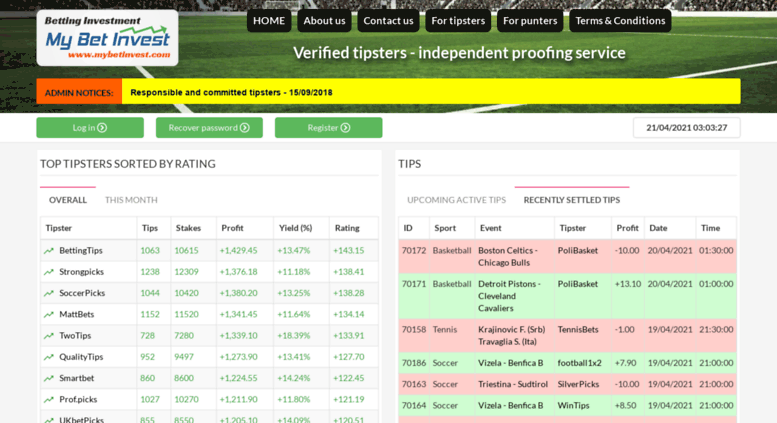Open Terms & Conditions page
777x423 pixels.
point(620,21)
